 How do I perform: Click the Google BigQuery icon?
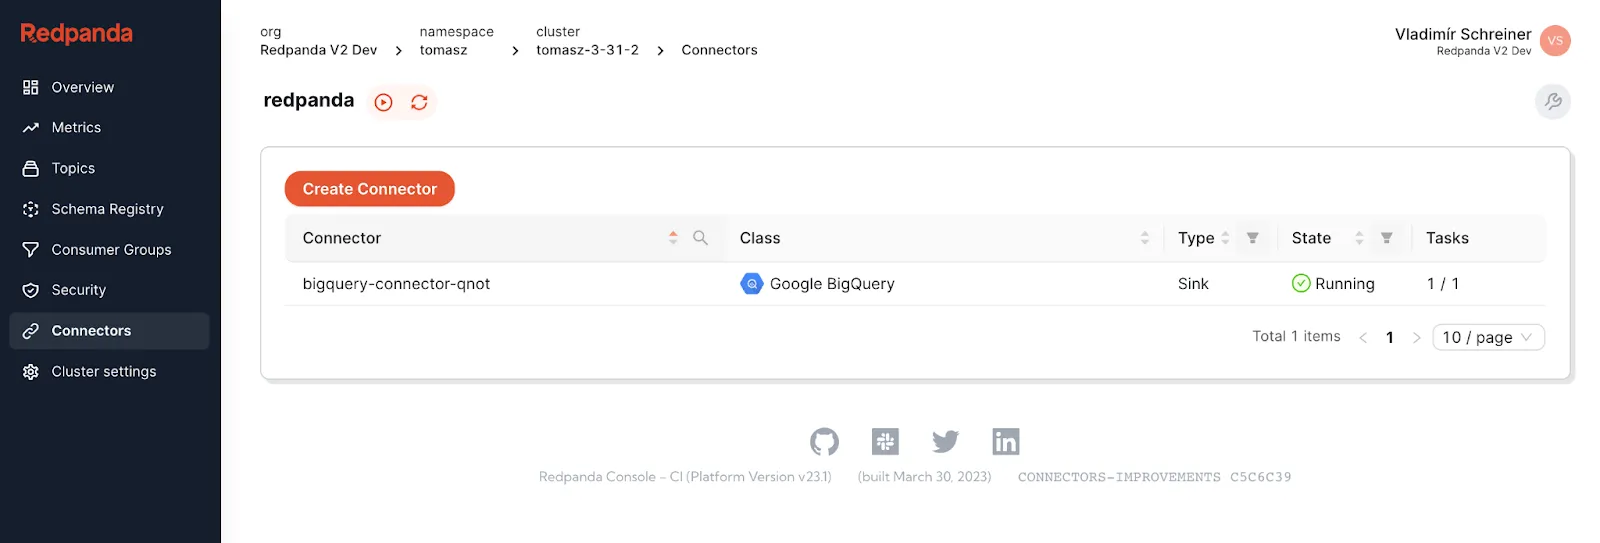(752, 284)
